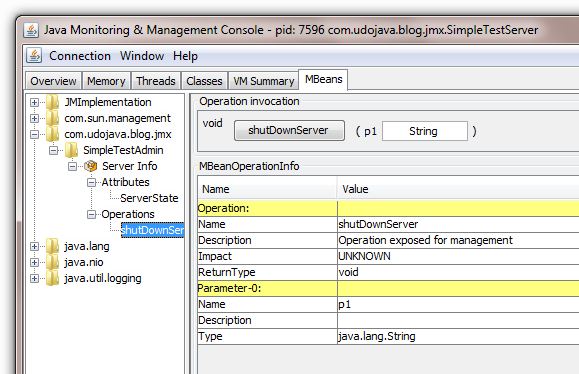
Task: Switch to the Classes tab
Action: (x=204, y=81)
